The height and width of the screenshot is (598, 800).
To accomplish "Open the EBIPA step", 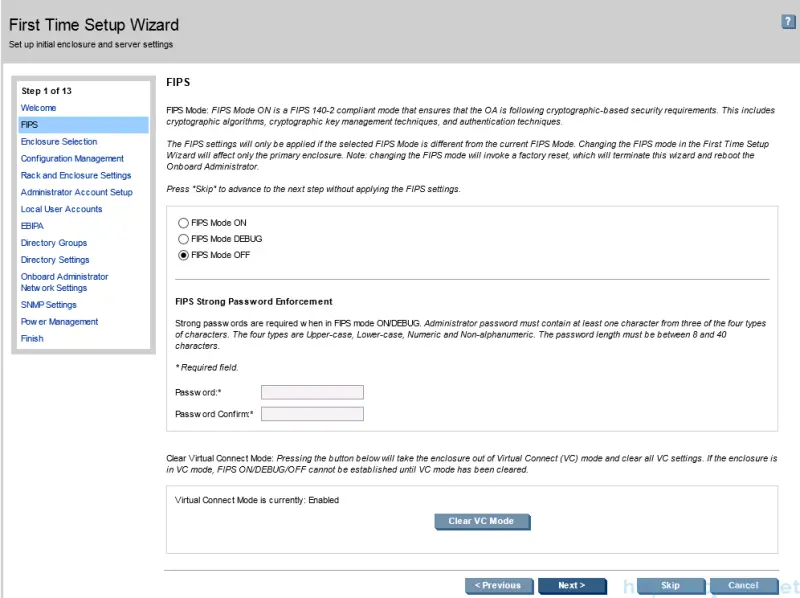I will pyautogui.click(x=32, y=226).
